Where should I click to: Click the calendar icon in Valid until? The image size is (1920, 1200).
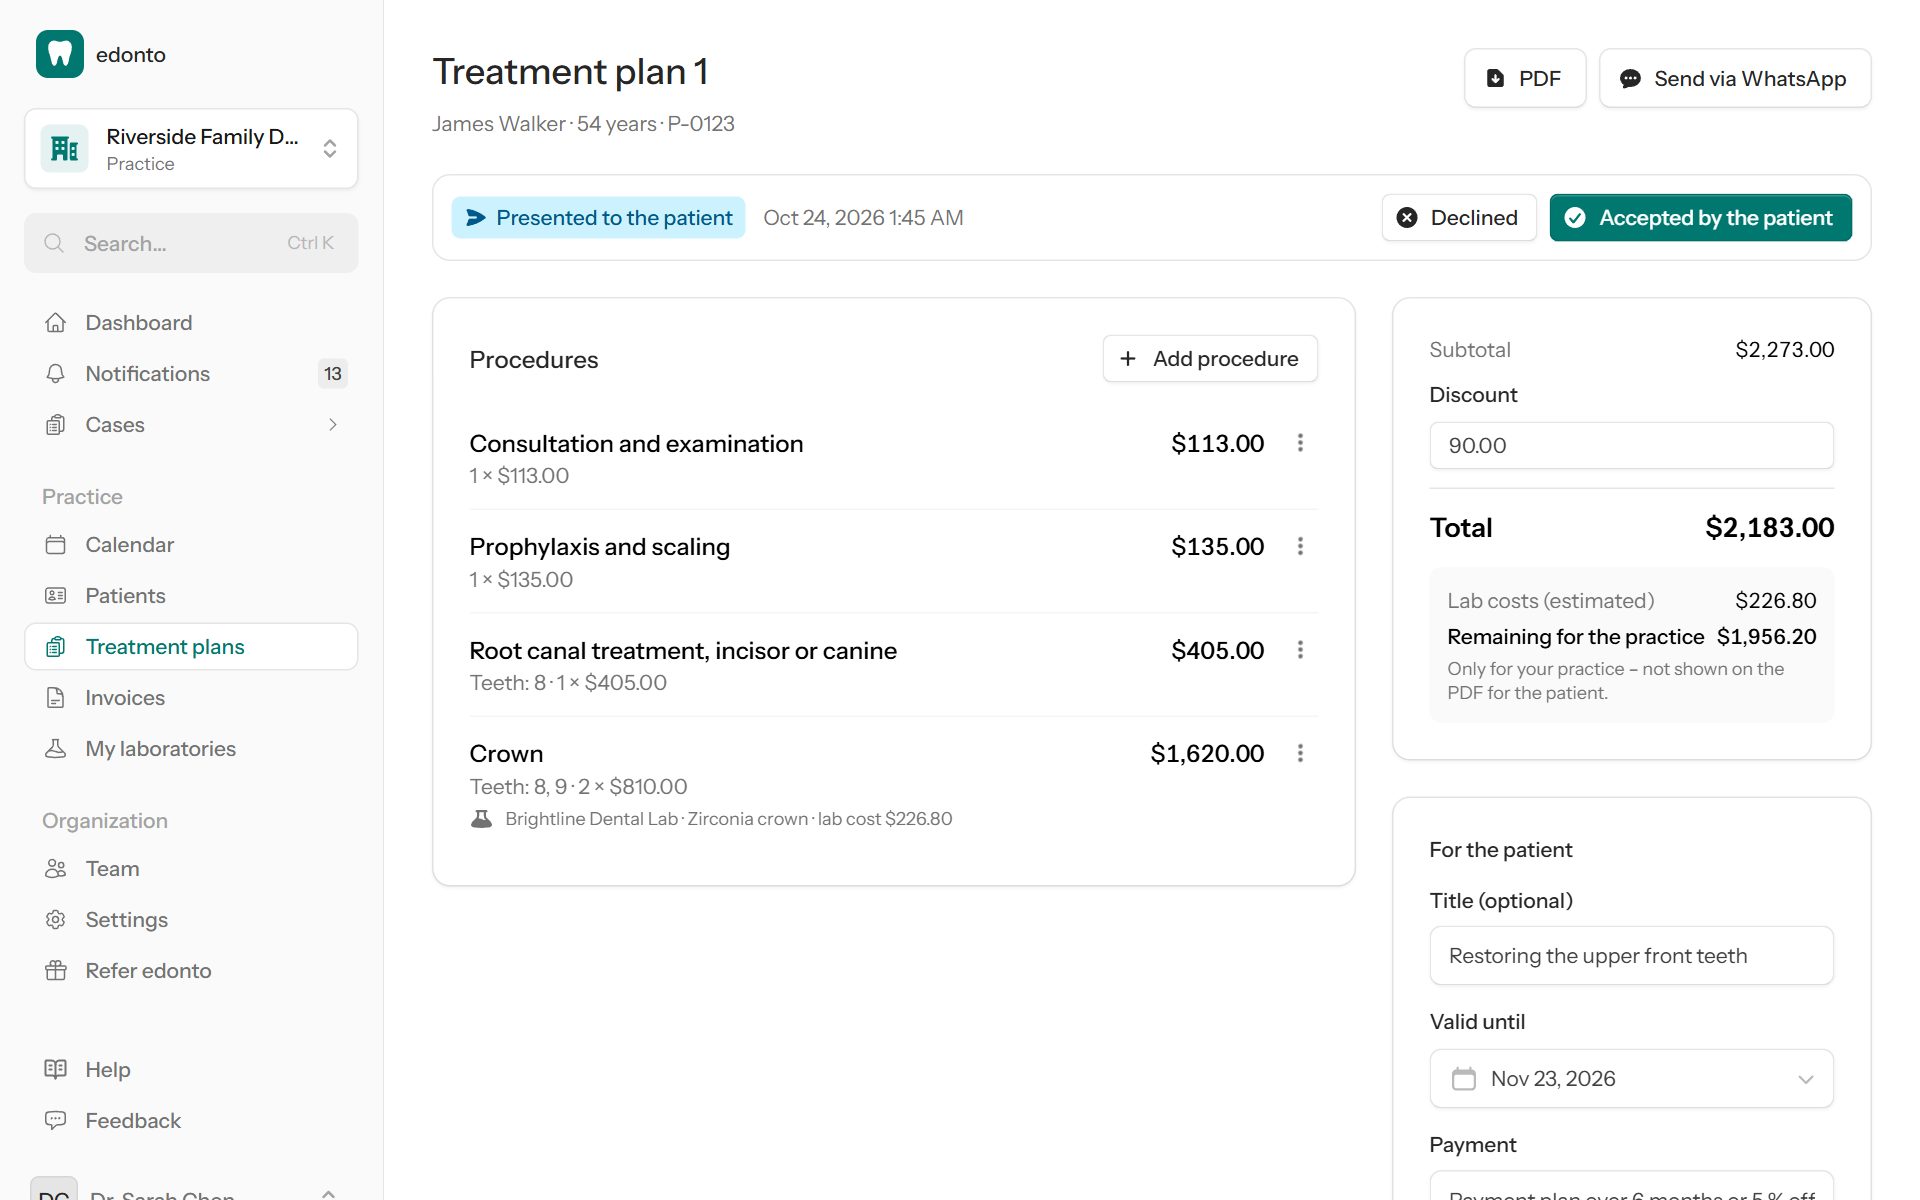click(x=1463, y=1078)
